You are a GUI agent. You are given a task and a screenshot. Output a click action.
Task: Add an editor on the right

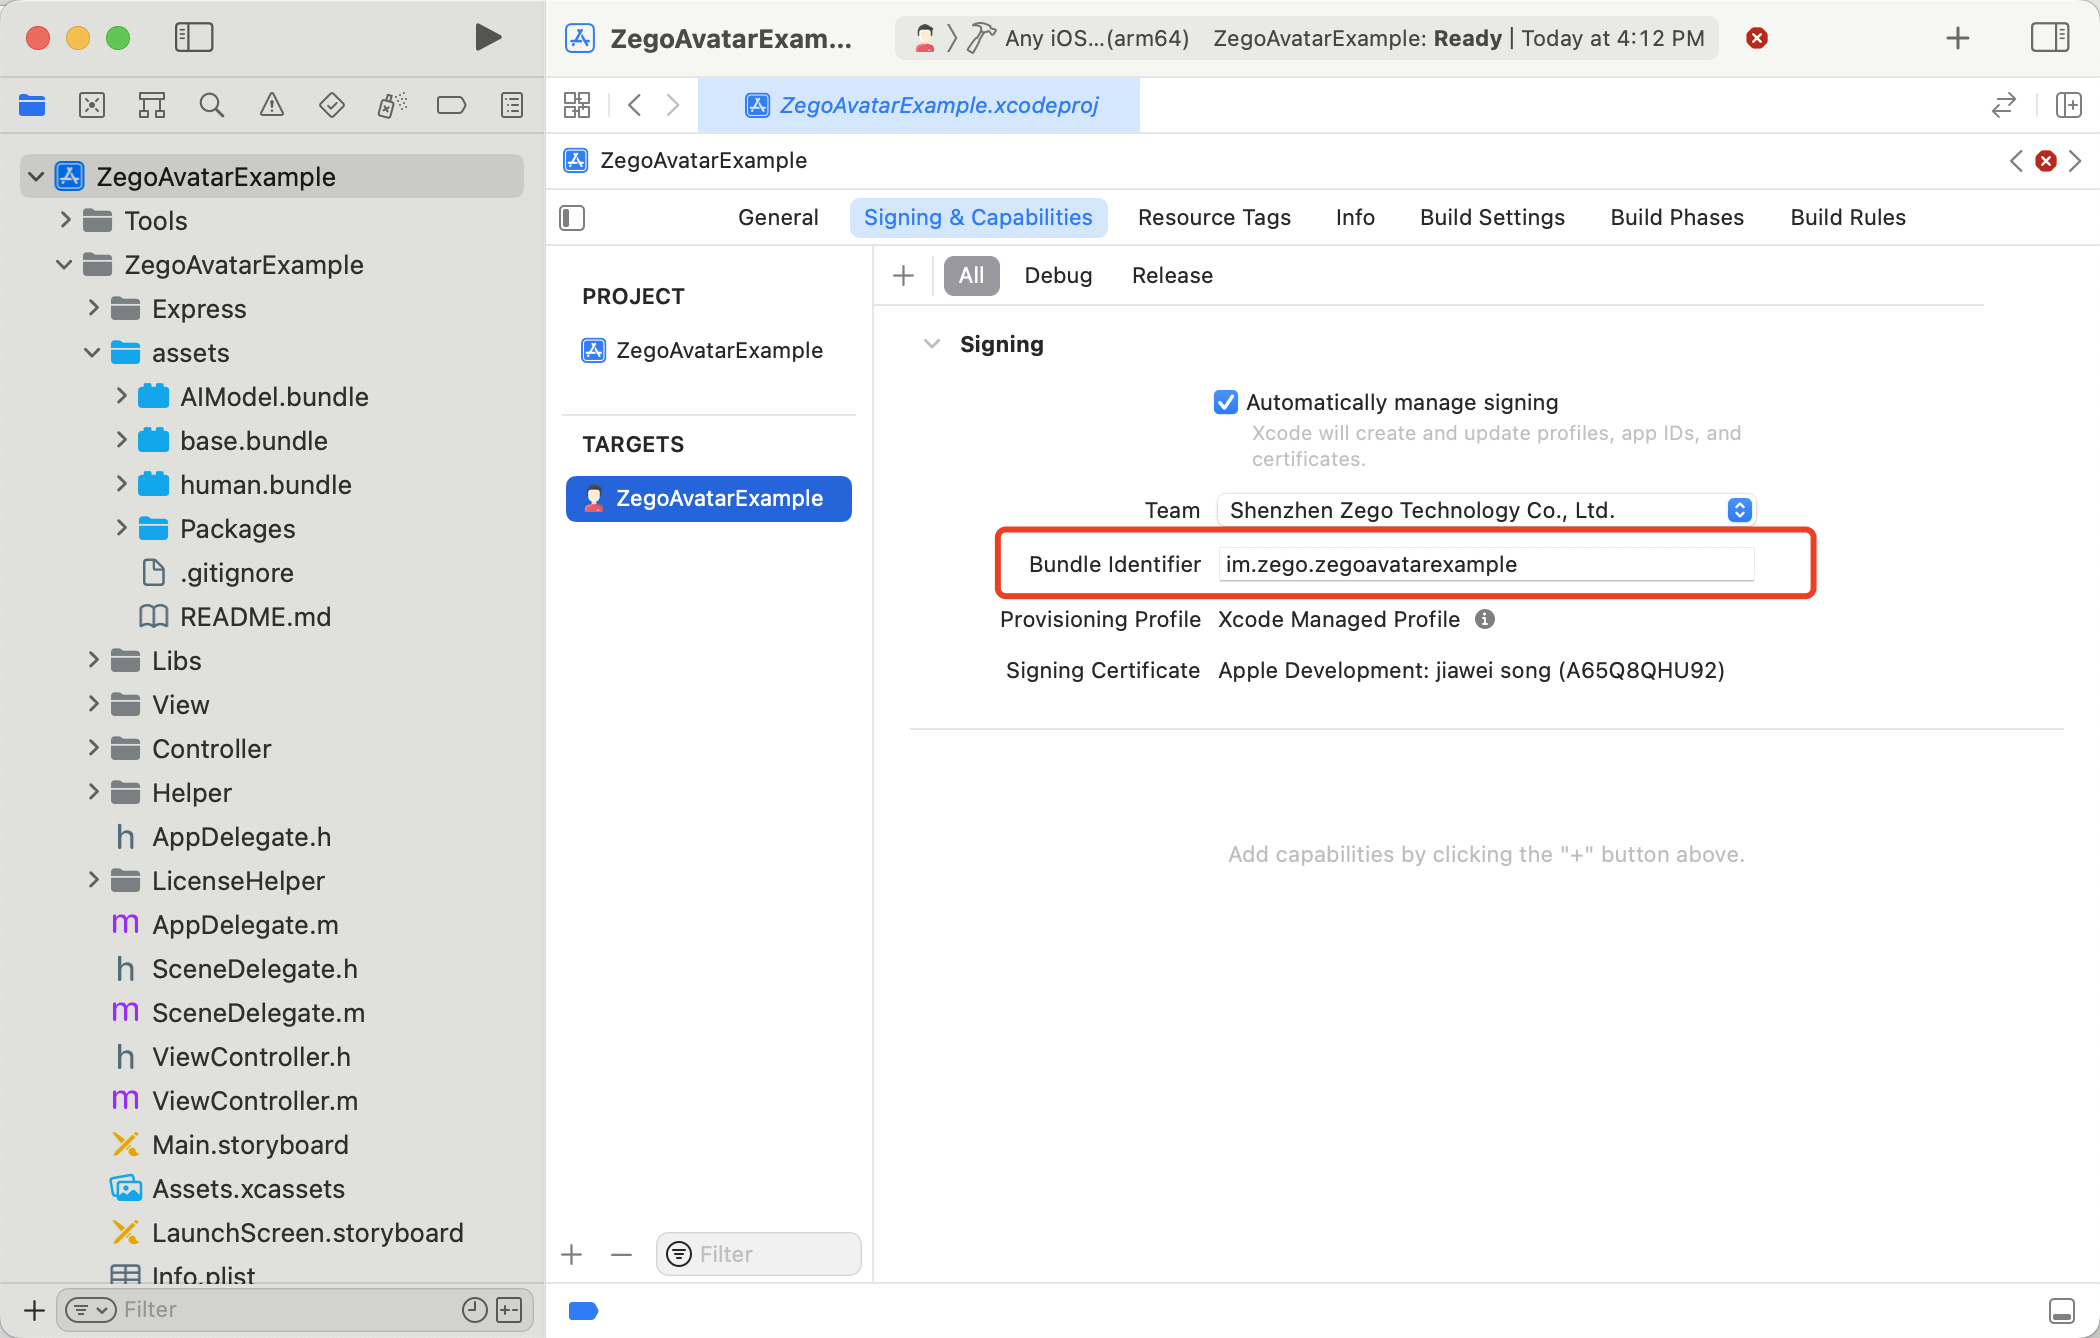pyautogui.click(x=2069, y=105)
